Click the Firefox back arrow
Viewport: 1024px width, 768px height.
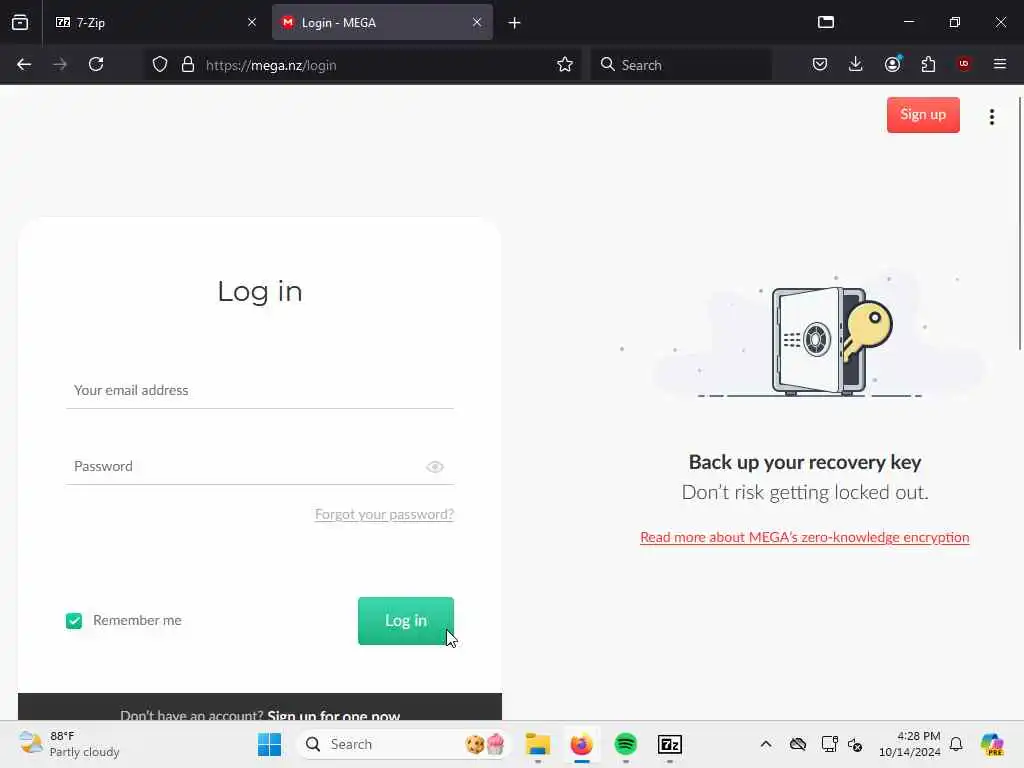coord(24,65)
